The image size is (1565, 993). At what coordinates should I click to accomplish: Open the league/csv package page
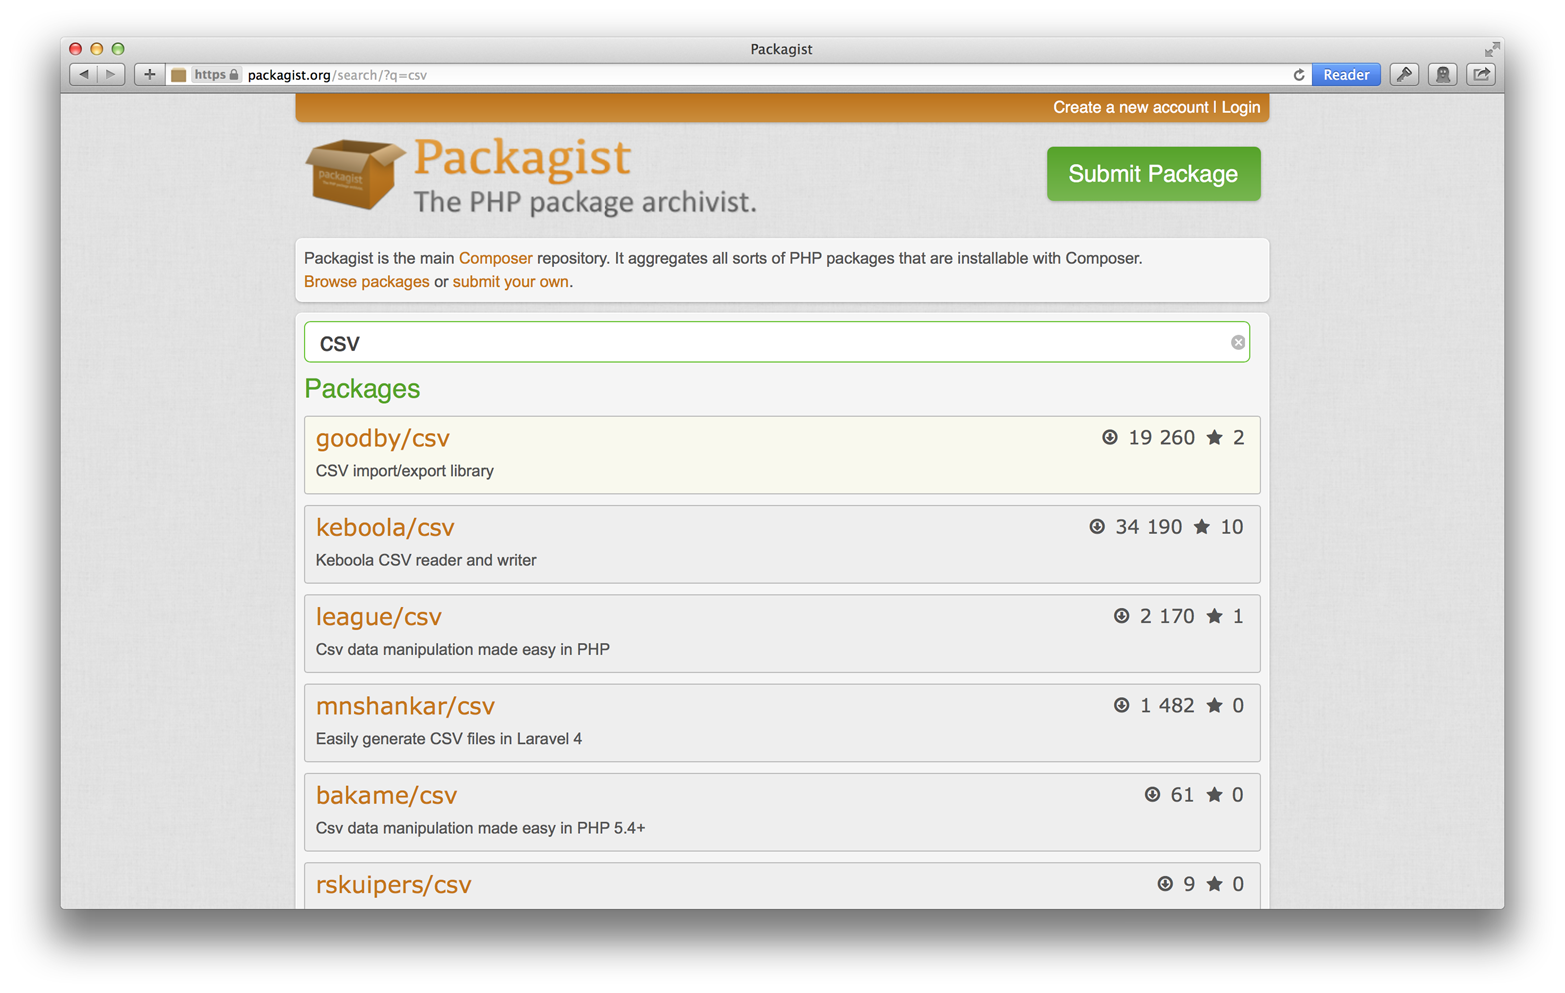tap(378, 616)
